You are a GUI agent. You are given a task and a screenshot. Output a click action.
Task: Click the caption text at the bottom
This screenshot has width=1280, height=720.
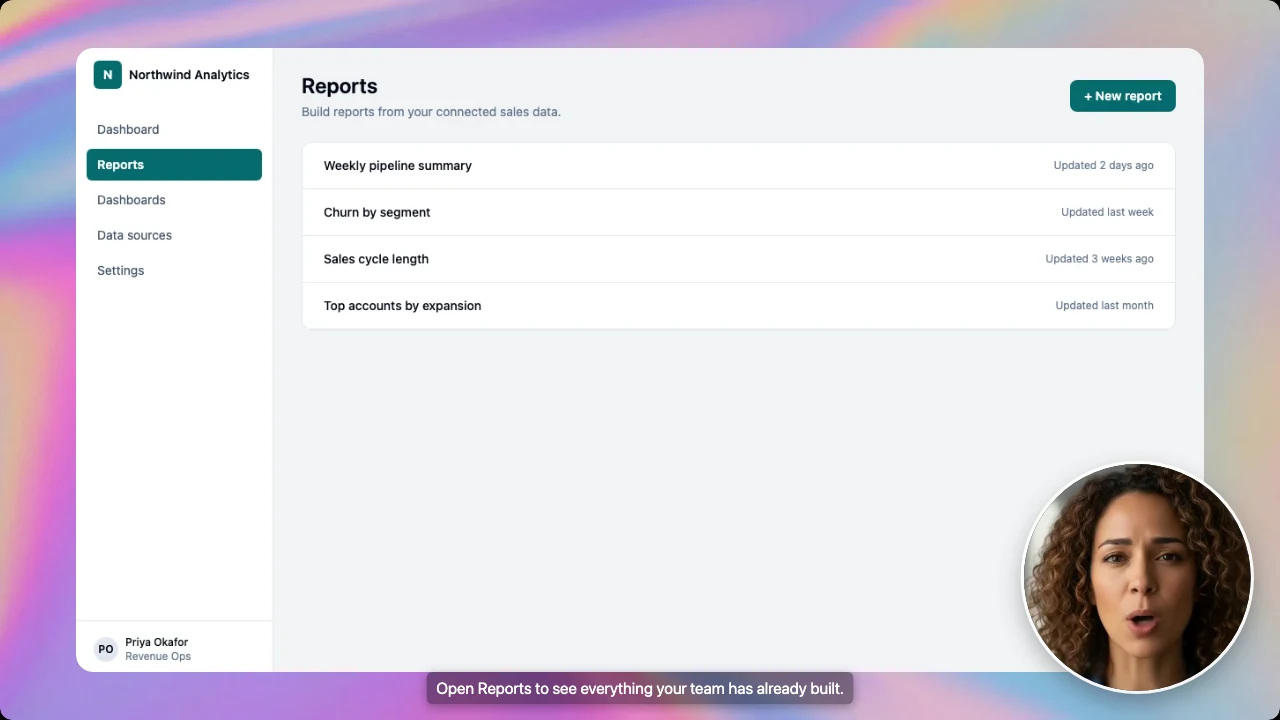pos(640,688)
